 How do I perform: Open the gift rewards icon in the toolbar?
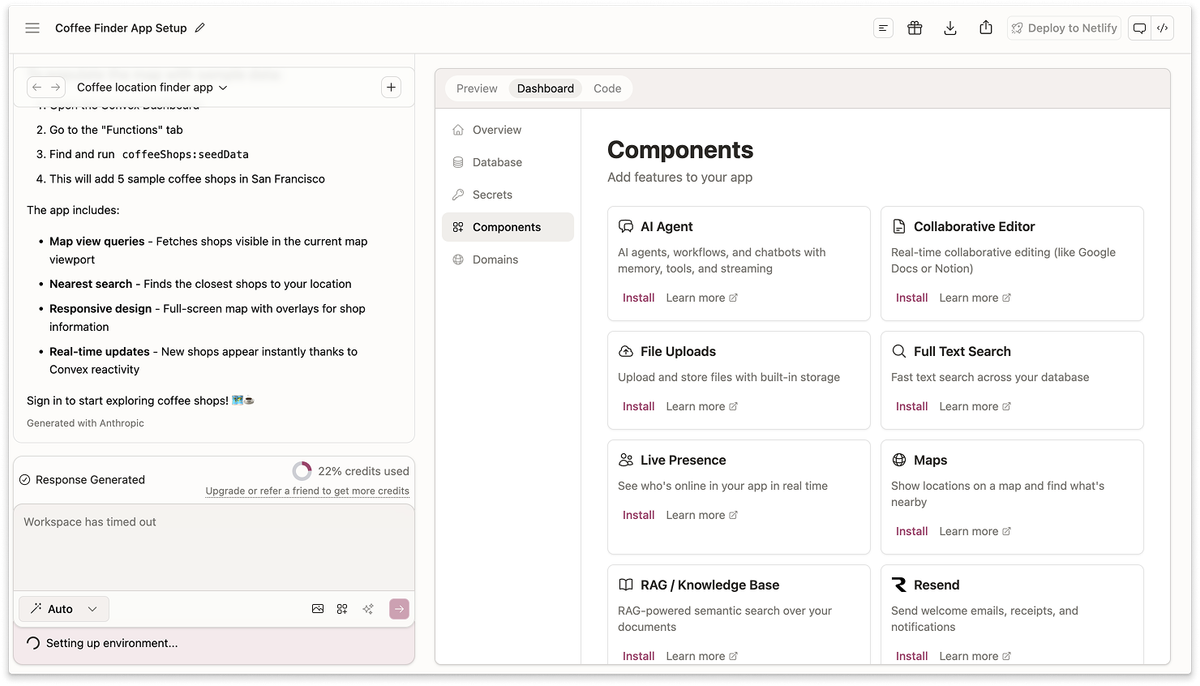[x=915, y=27]
